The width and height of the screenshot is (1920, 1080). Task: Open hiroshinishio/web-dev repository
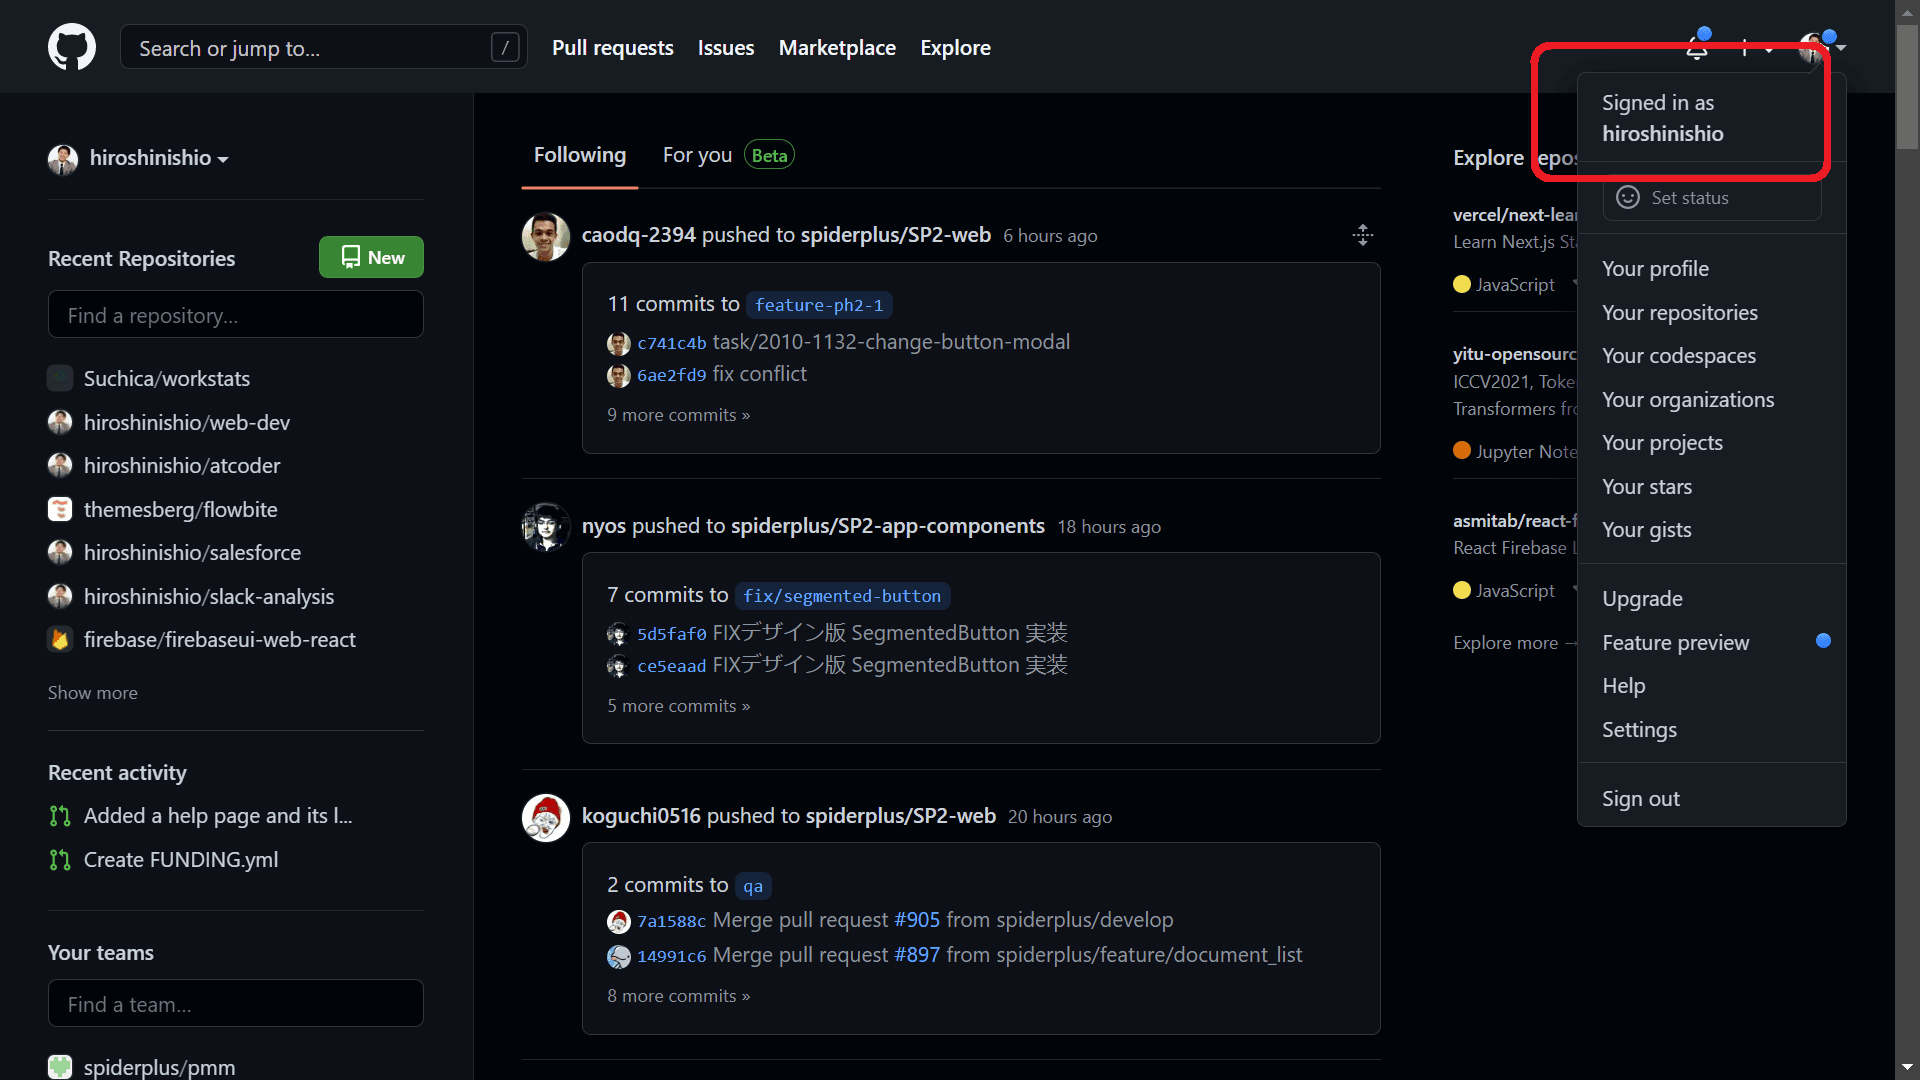[187, 422]
